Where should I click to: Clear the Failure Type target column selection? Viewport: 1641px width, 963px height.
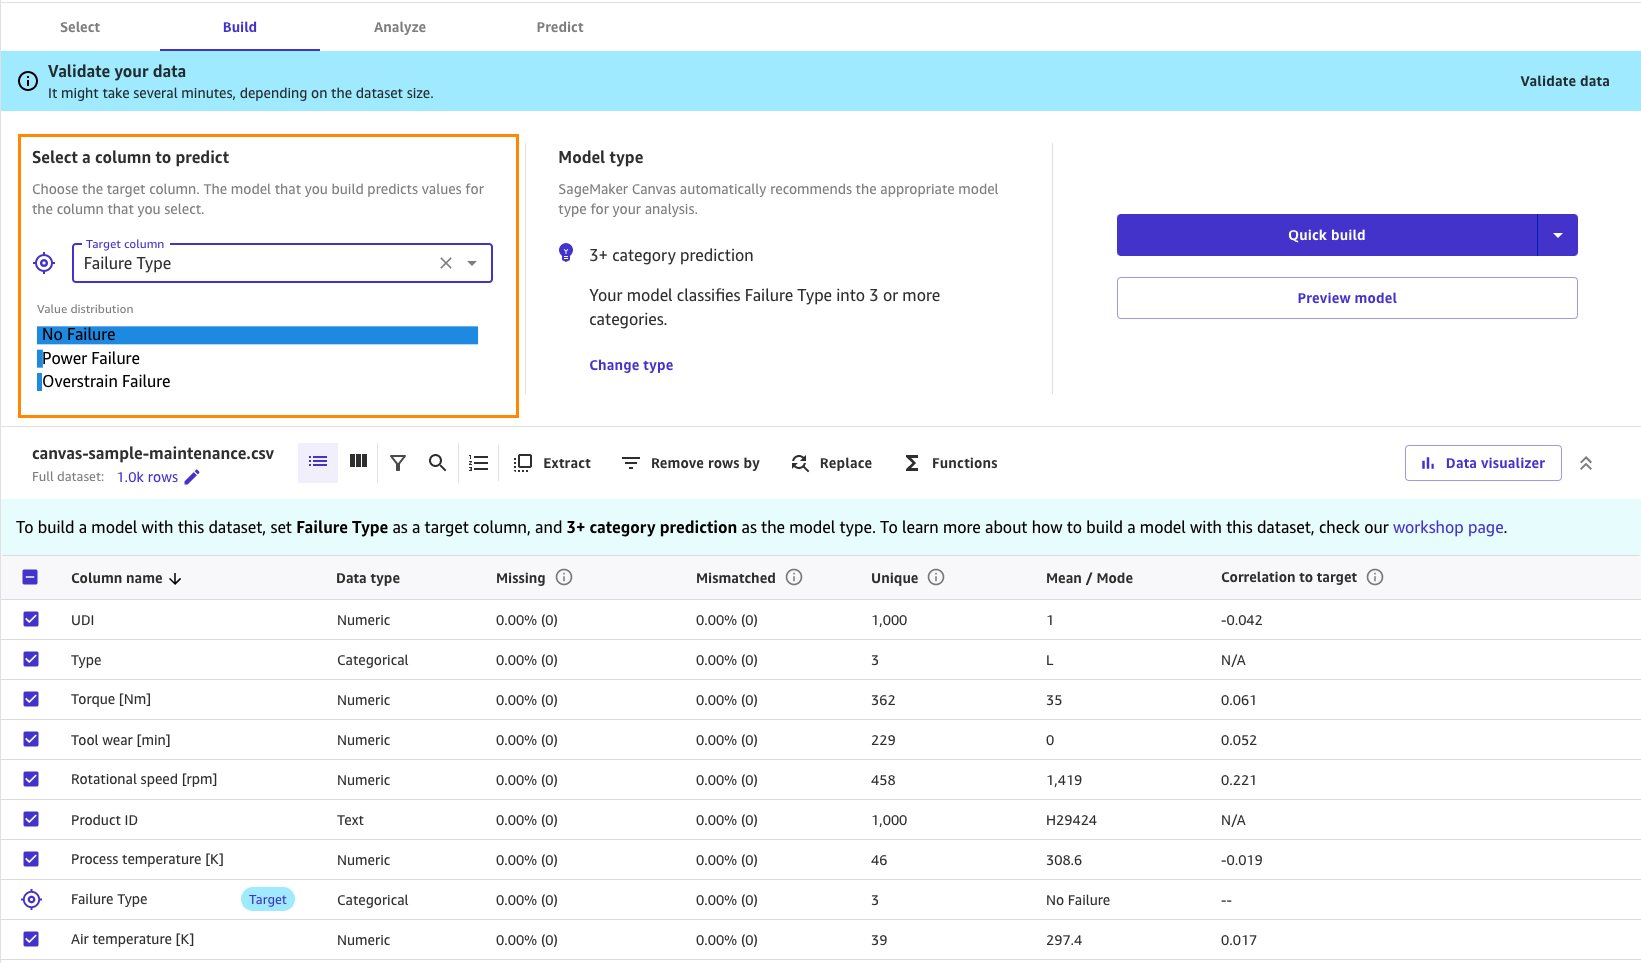point(446,263)
